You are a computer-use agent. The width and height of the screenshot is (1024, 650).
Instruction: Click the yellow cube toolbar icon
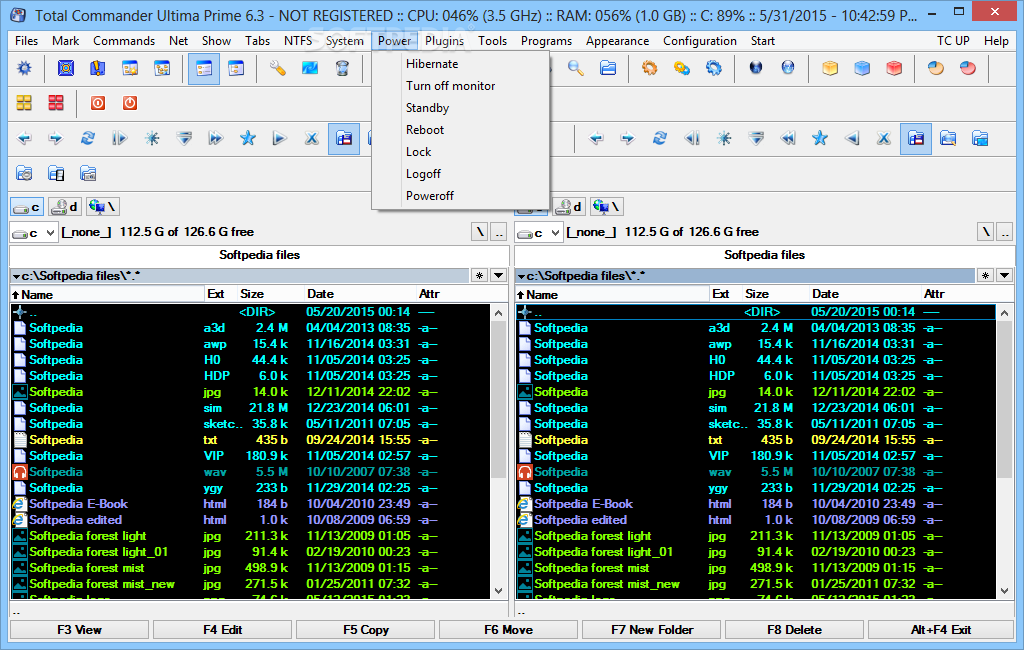[830, 68]
